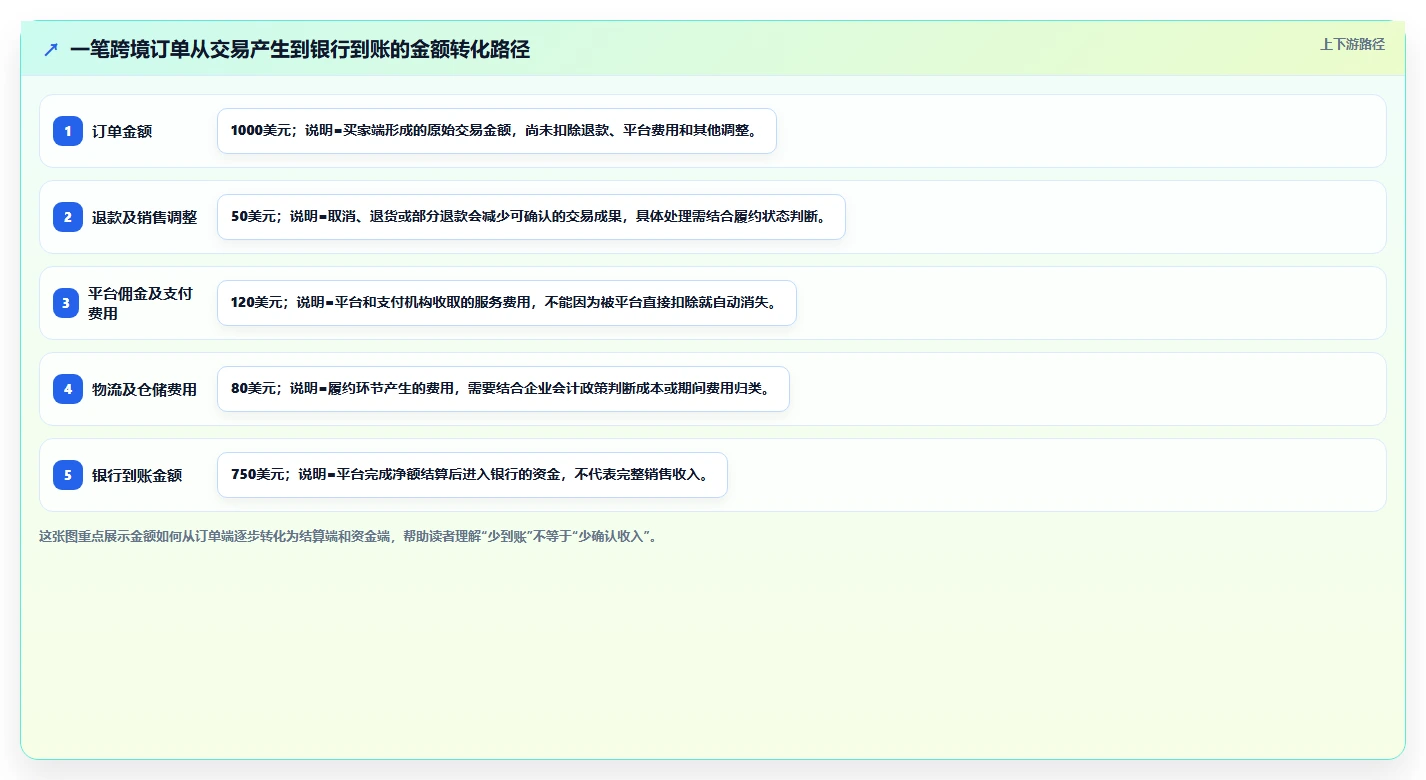Screen dimensions: 1426x780
Task: Click the footnote about 少到账 不等于 少确认收入
Action: pyautogui.click(x=348, y=536)
